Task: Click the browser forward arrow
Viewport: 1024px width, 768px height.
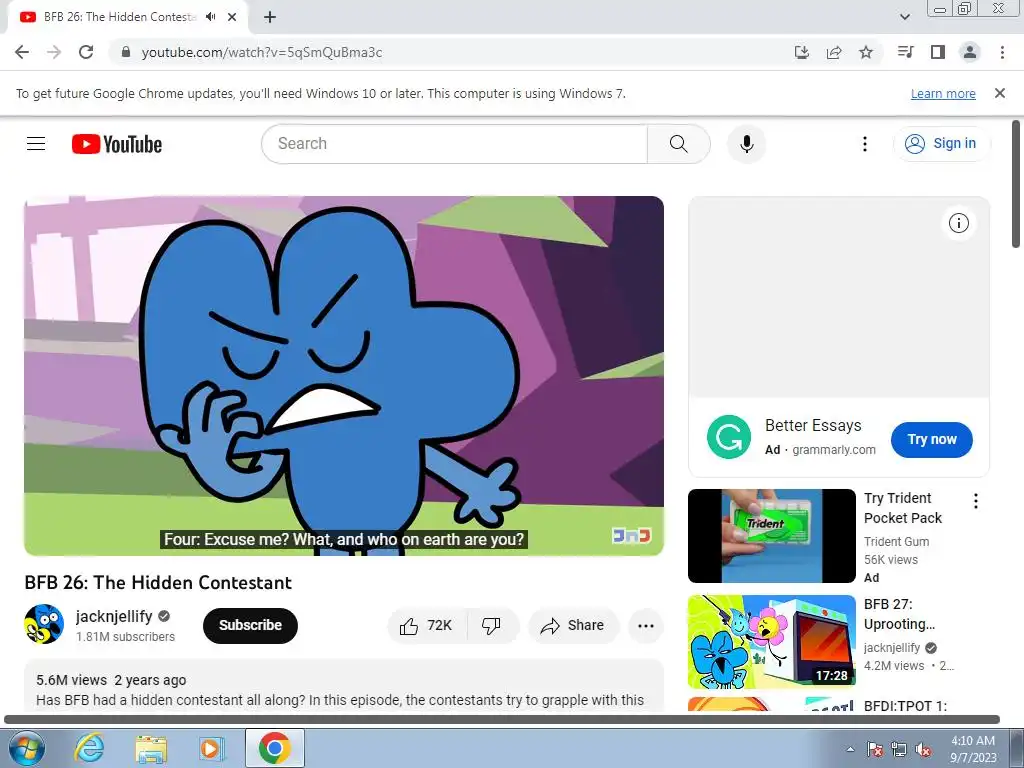Action: (x=54, y=52)
